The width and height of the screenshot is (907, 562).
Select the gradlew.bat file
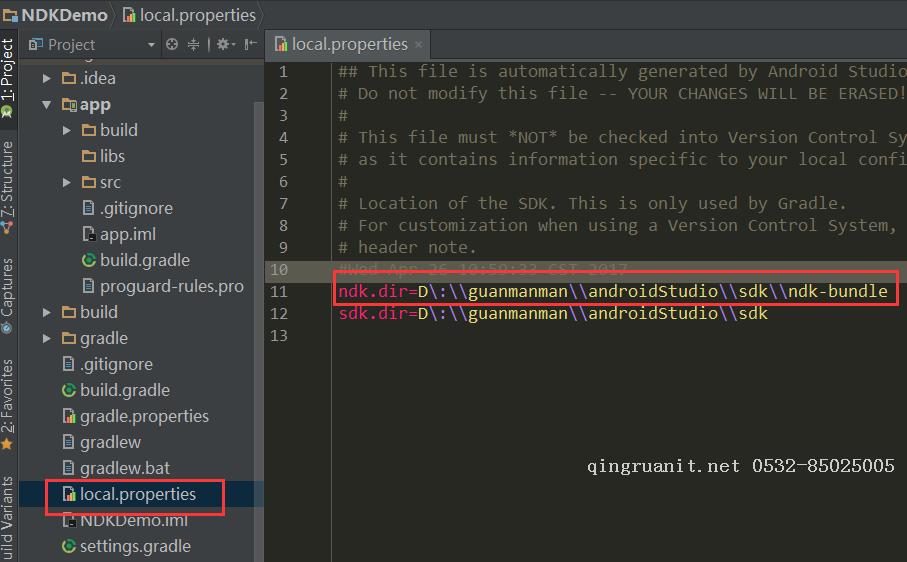point(116,469)
